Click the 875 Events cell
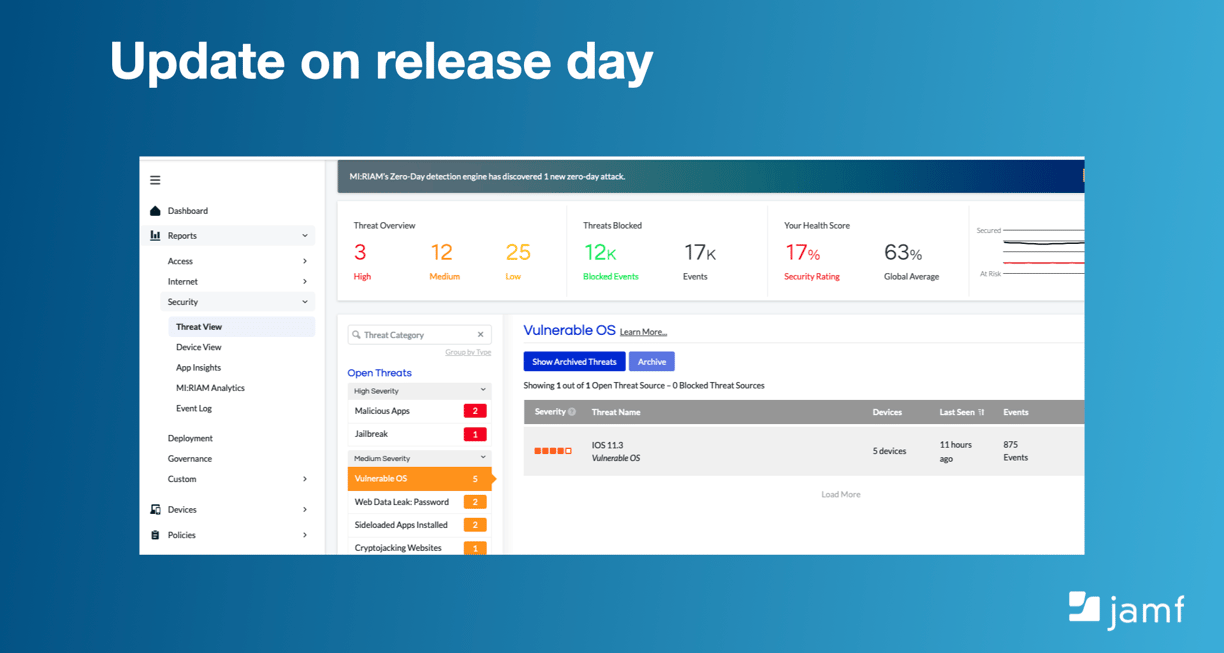 tap(1016, 451)
